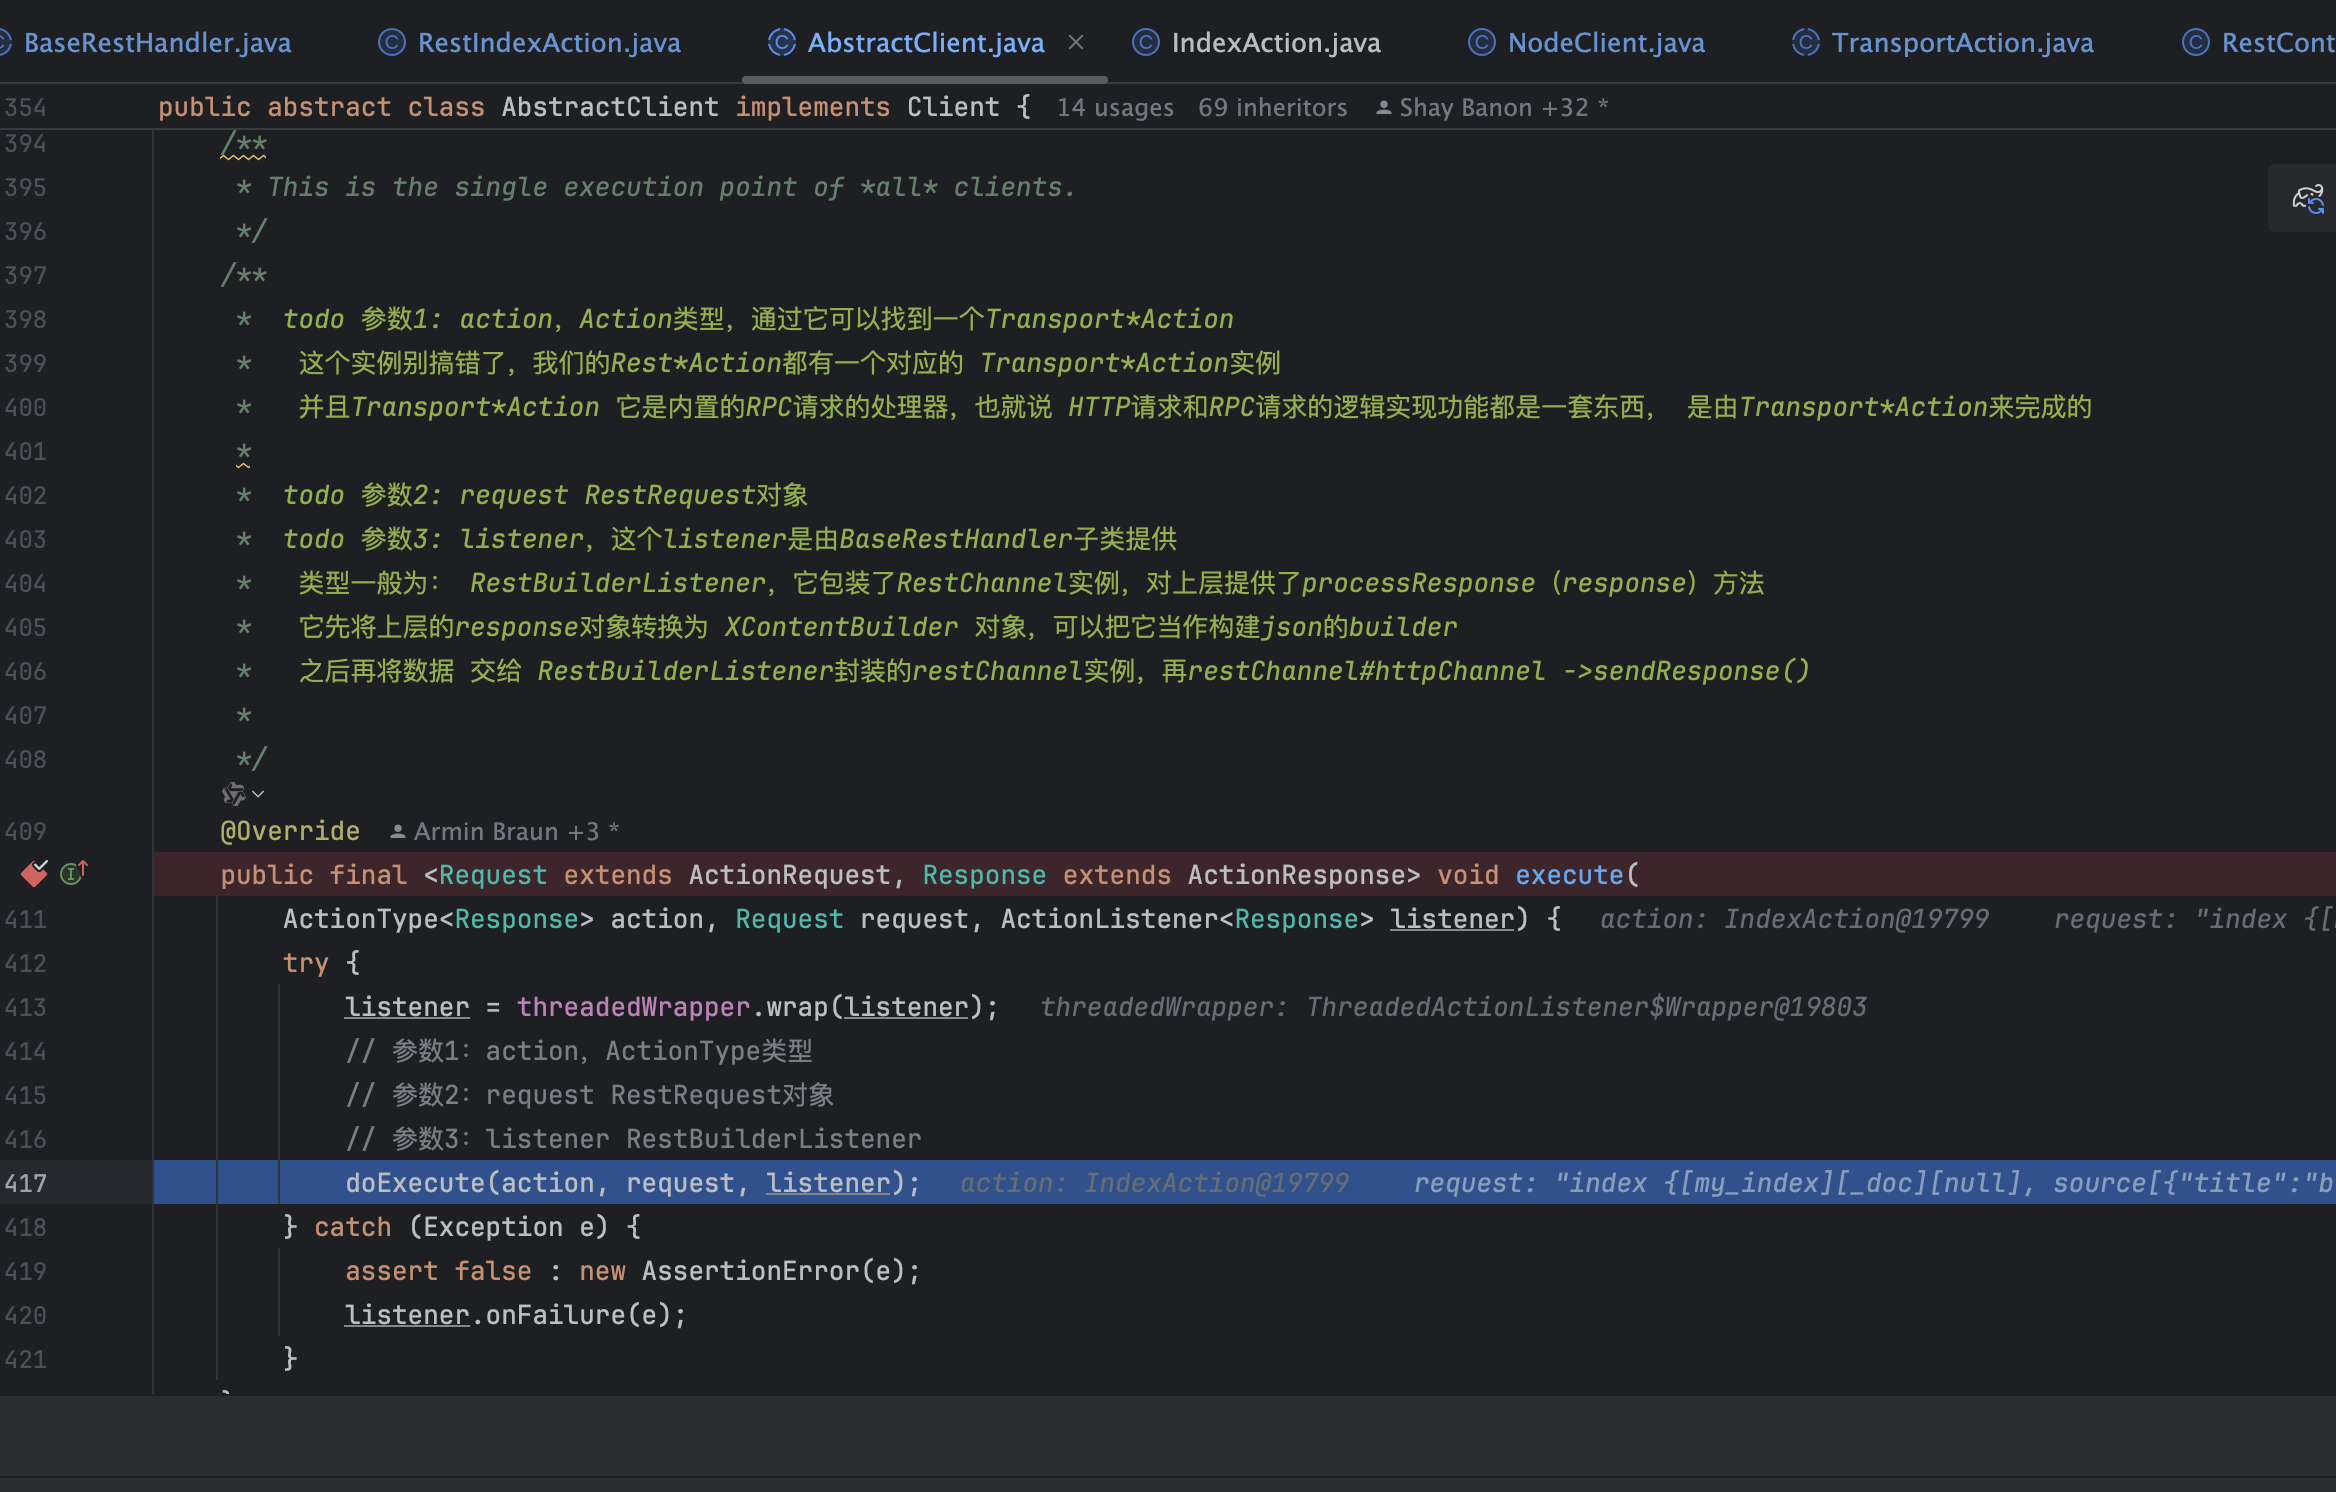This screenshot has width=2336, height=1492.
Task: Click the @Override annotation
Action: 290,831
